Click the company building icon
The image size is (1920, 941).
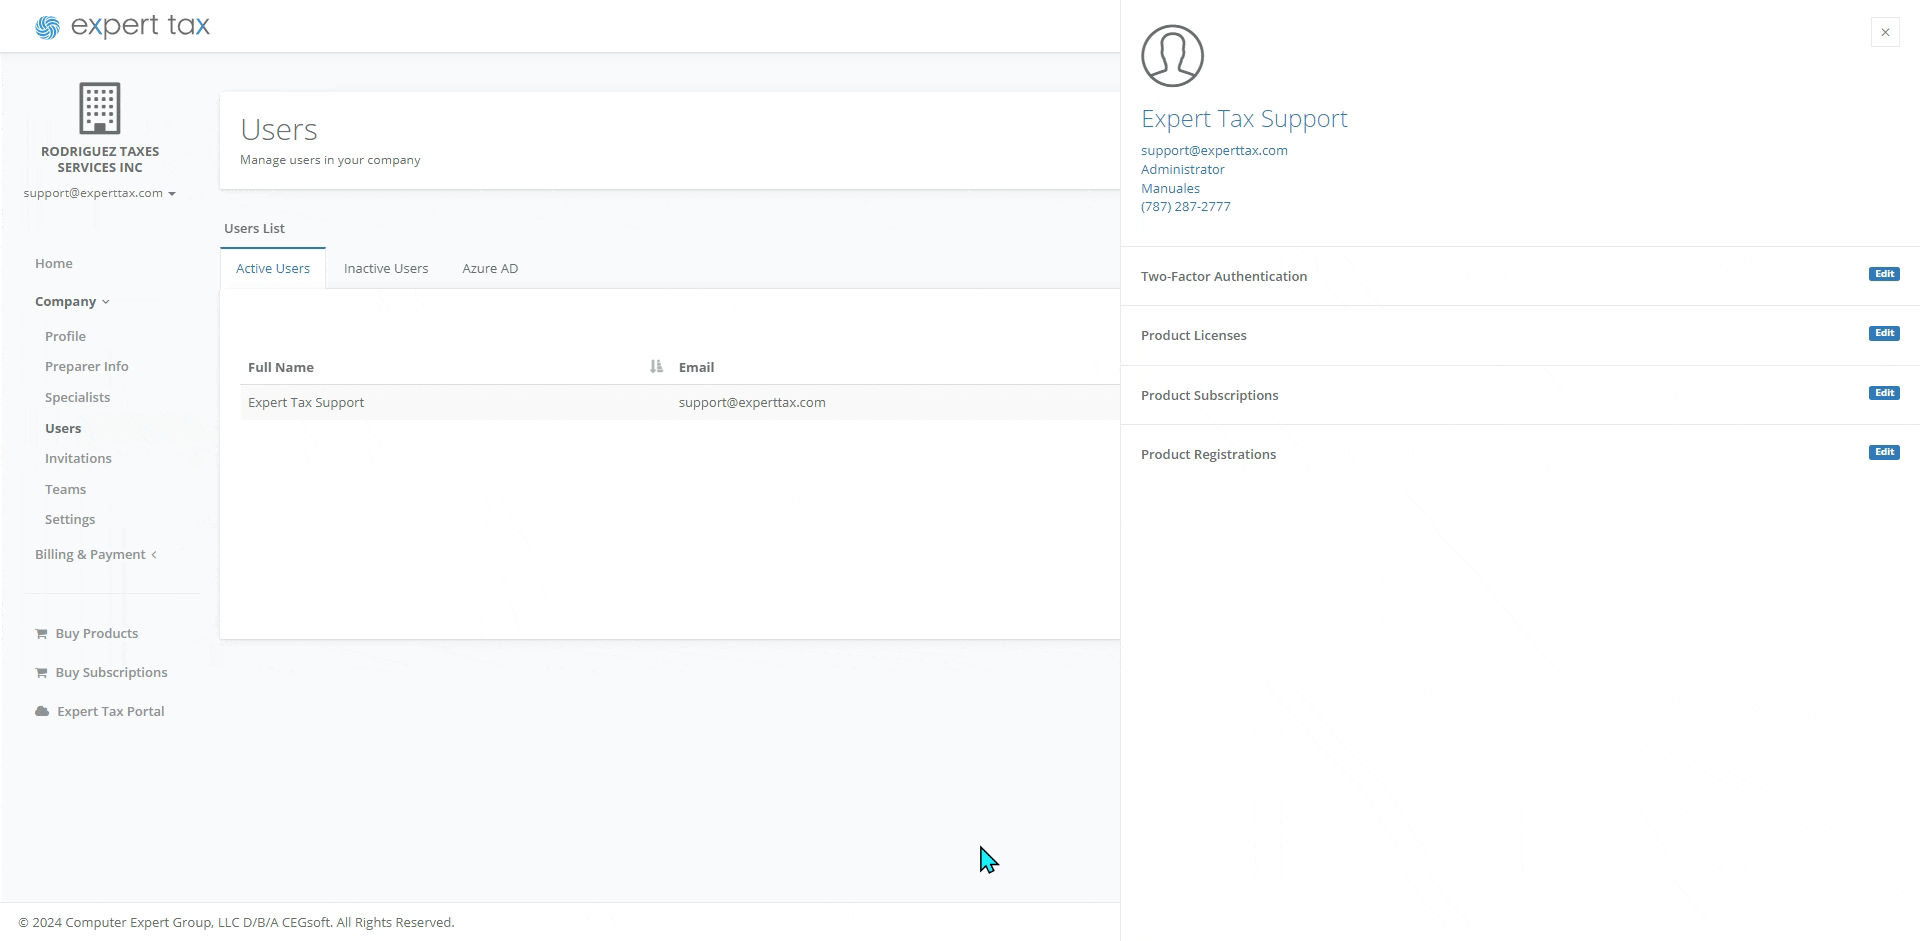[100, 108]
